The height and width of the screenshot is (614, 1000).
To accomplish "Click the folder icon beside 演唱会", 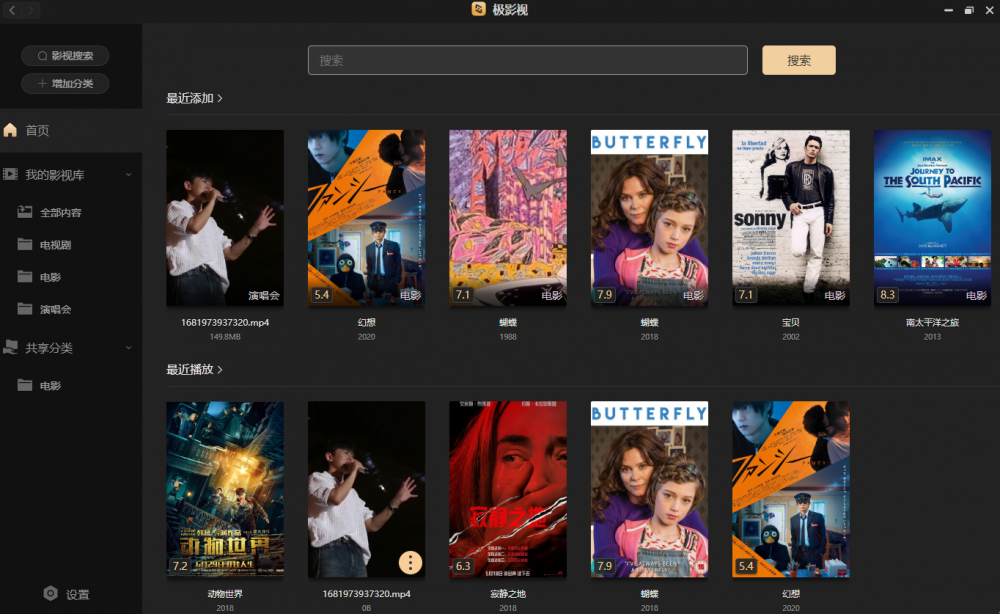I will click(x=25, y=309).
